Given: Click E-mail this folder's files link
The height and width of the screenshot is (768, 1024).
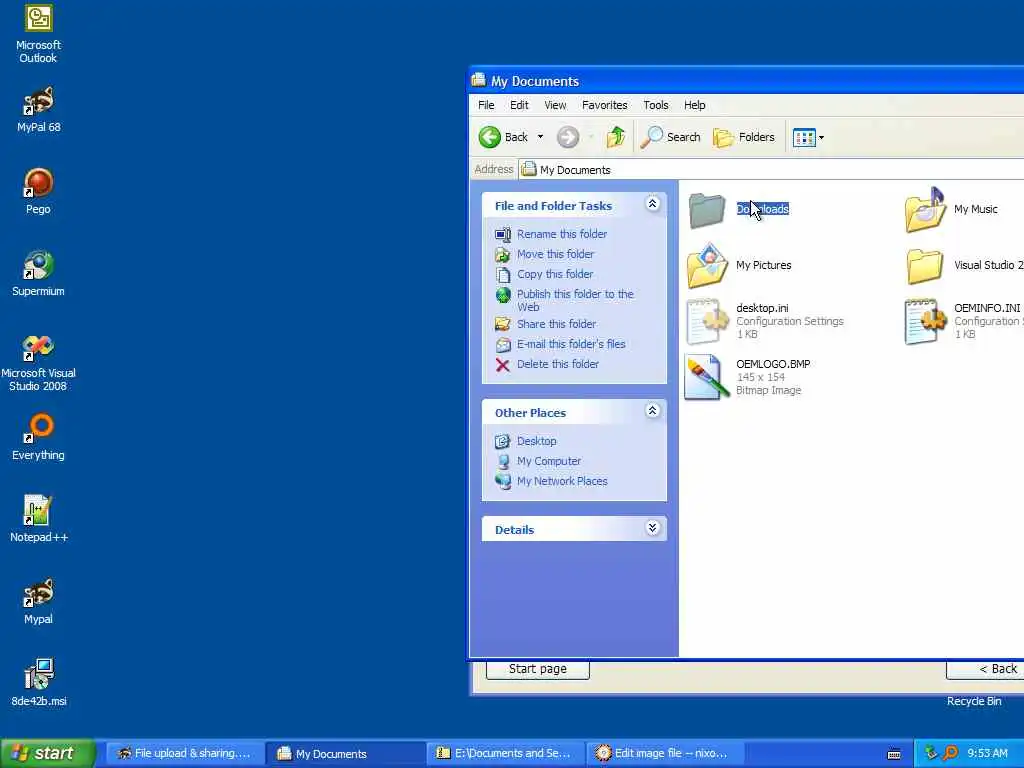Looking at the screenshot, I should point(571,344).
